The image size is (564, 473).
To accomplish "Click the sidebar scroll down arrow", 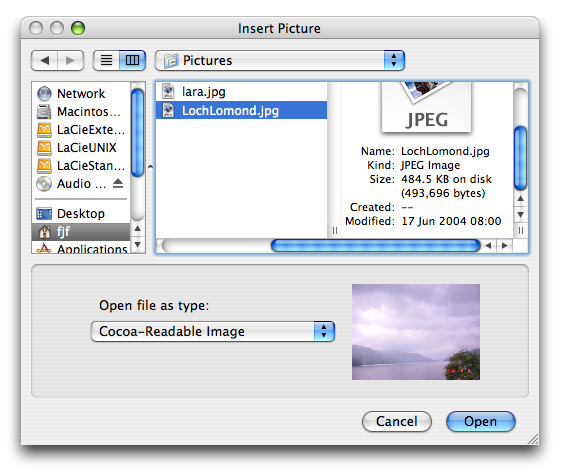I will tap(137, 245).
